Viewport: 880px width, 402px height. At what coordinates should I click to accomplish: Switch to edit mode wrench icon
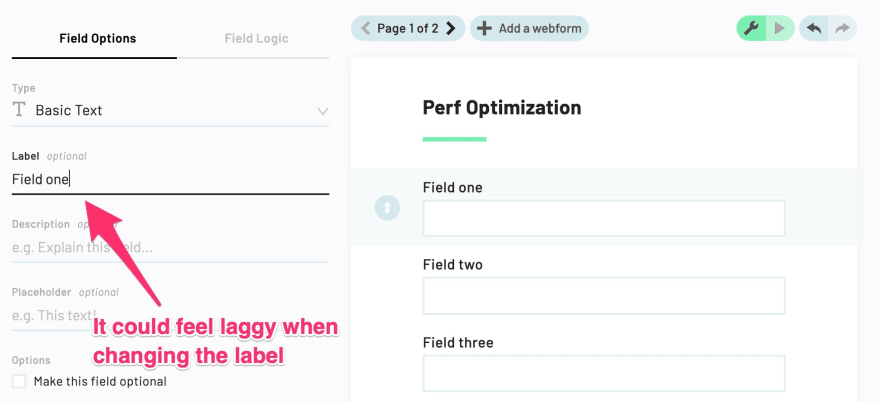(751, 28)
